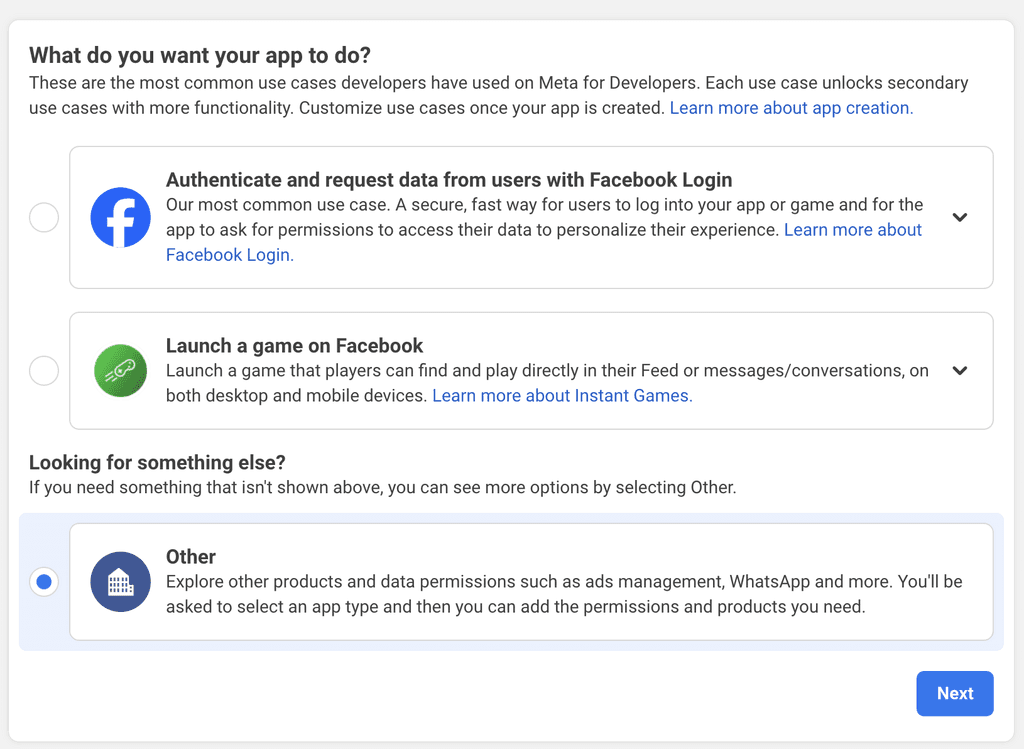Select the Other option radio button
This screenshot has height=749, width=1024.
44,581
